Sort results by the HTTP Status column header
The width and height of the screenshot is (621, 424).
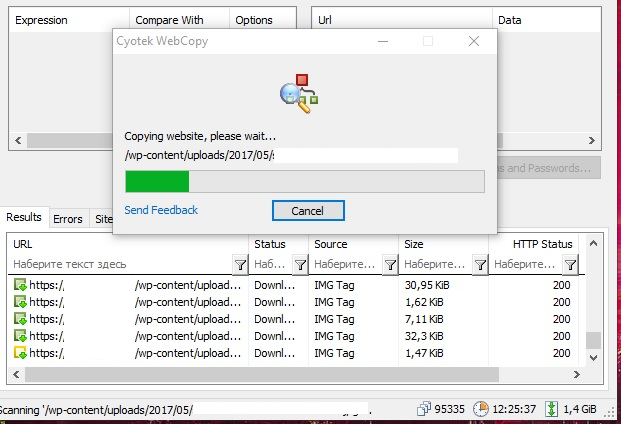(x=533, y=244)
